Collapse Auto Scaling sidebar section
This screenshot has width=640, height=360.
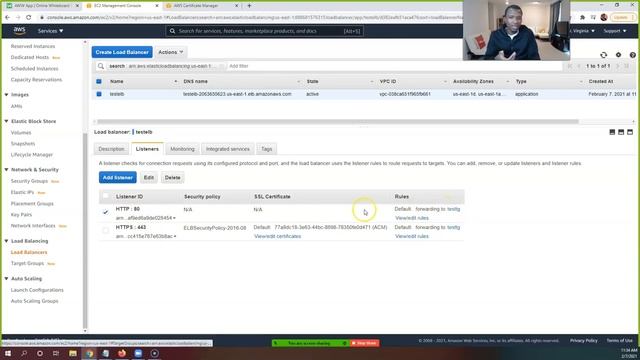coord(7,279)
